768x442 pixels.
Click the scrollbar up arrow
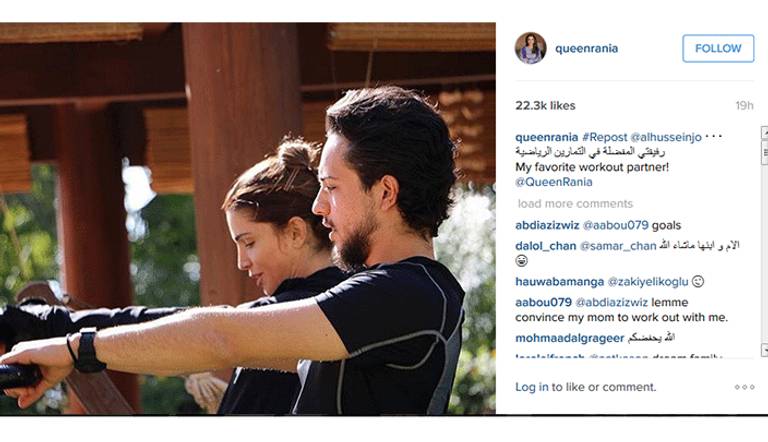[764, 132]
